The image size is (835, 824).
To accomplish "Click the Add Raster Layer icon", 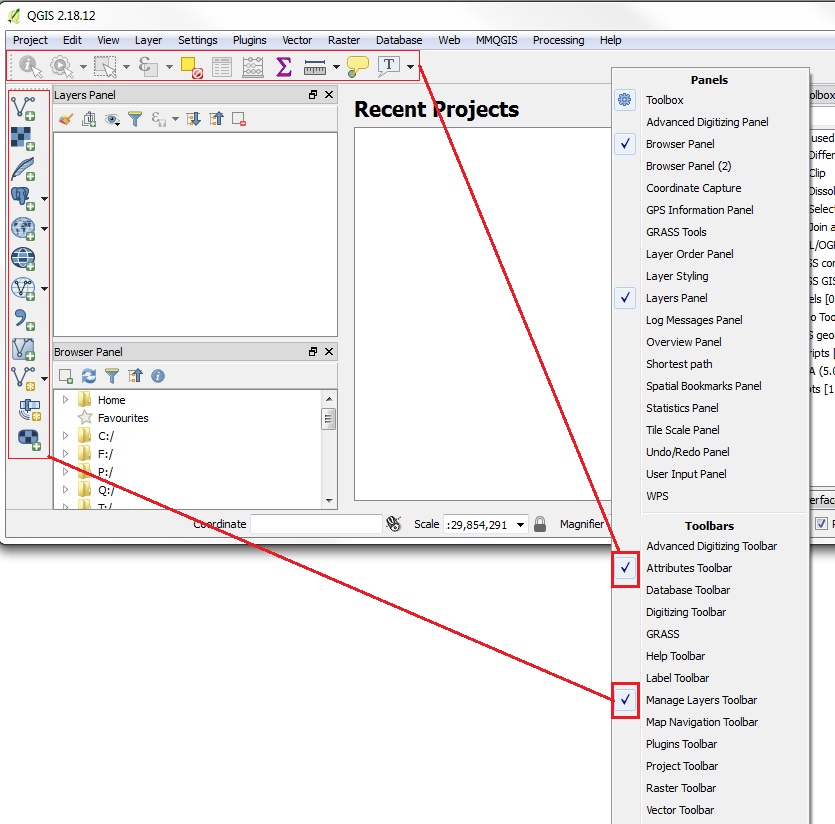I will [x=23, y=138].
